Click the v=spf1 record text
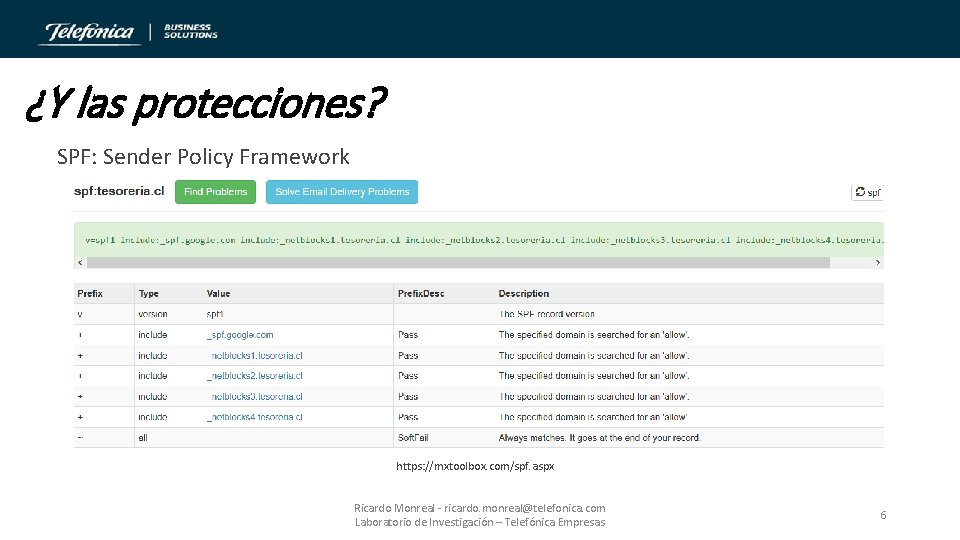This screenshot has width=960, height=540. tap(484, 240)
